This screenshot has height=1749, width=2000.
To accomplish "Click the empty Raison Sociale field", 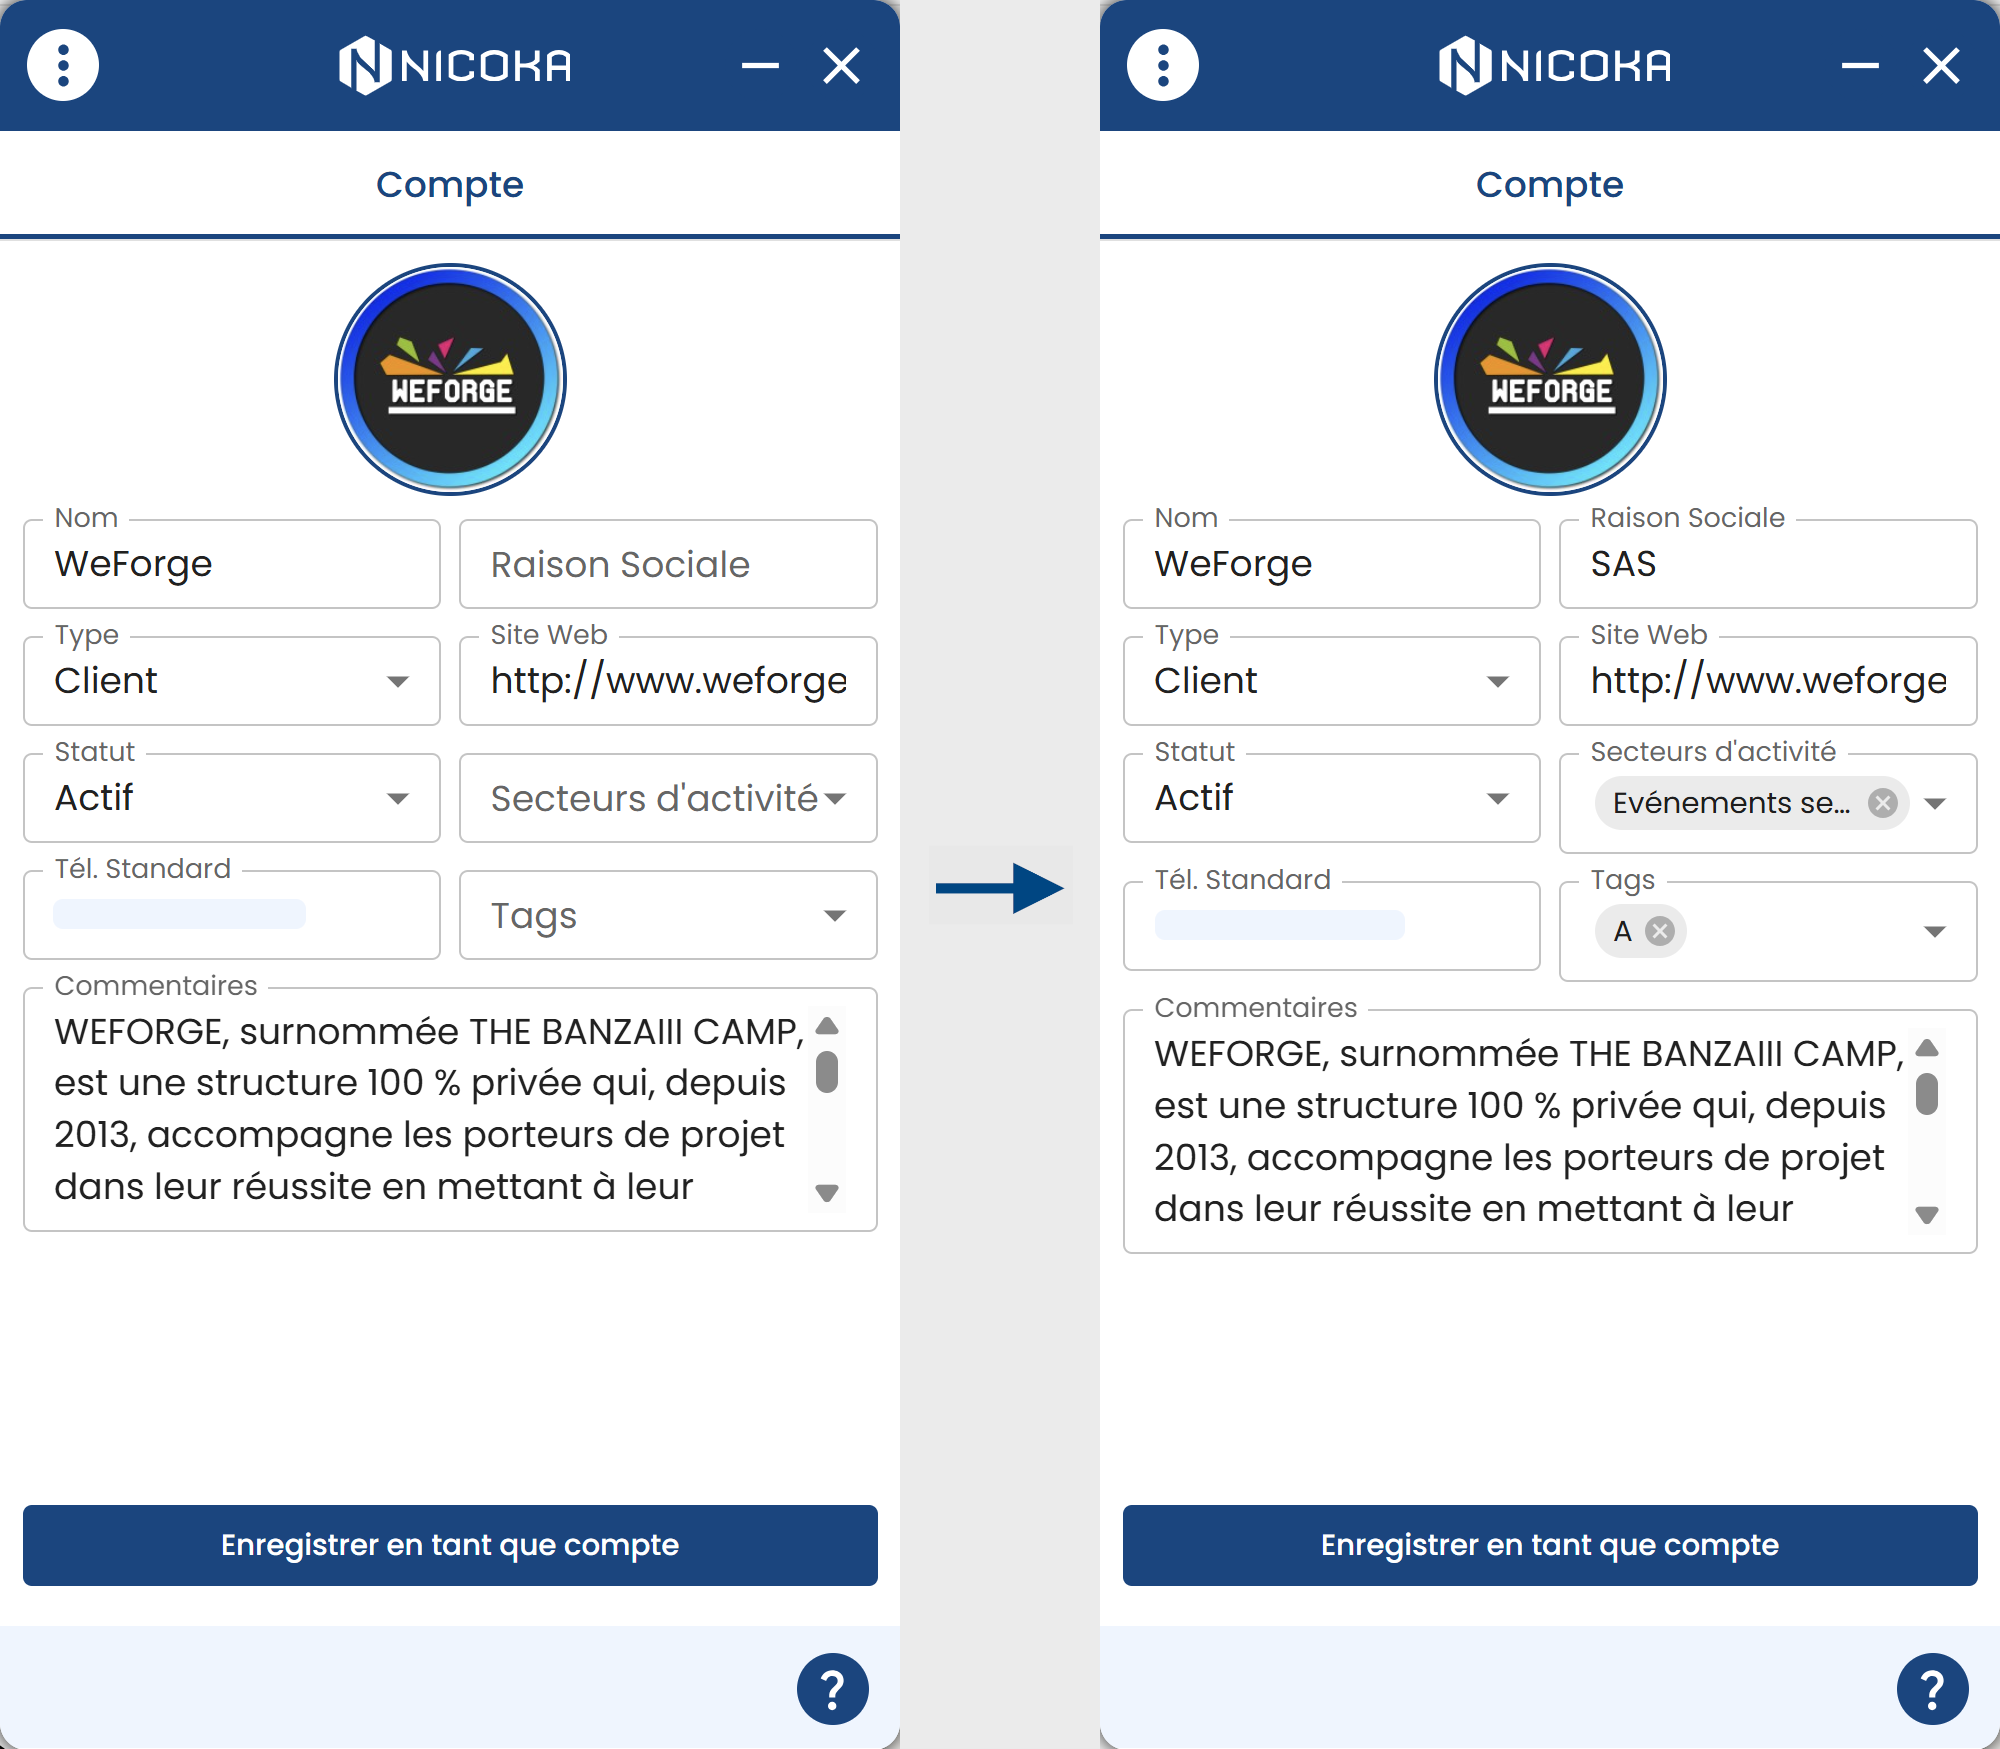I will pos(667,565).
